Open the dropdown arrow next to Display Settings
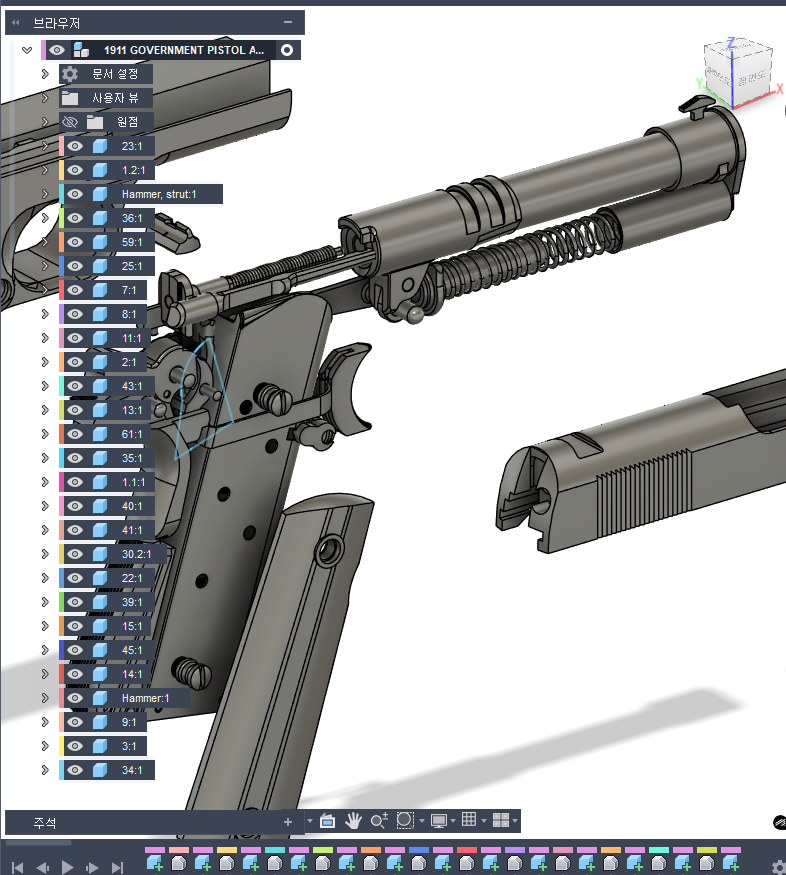The width and height of the screenshot is (786, 875). 453,821
